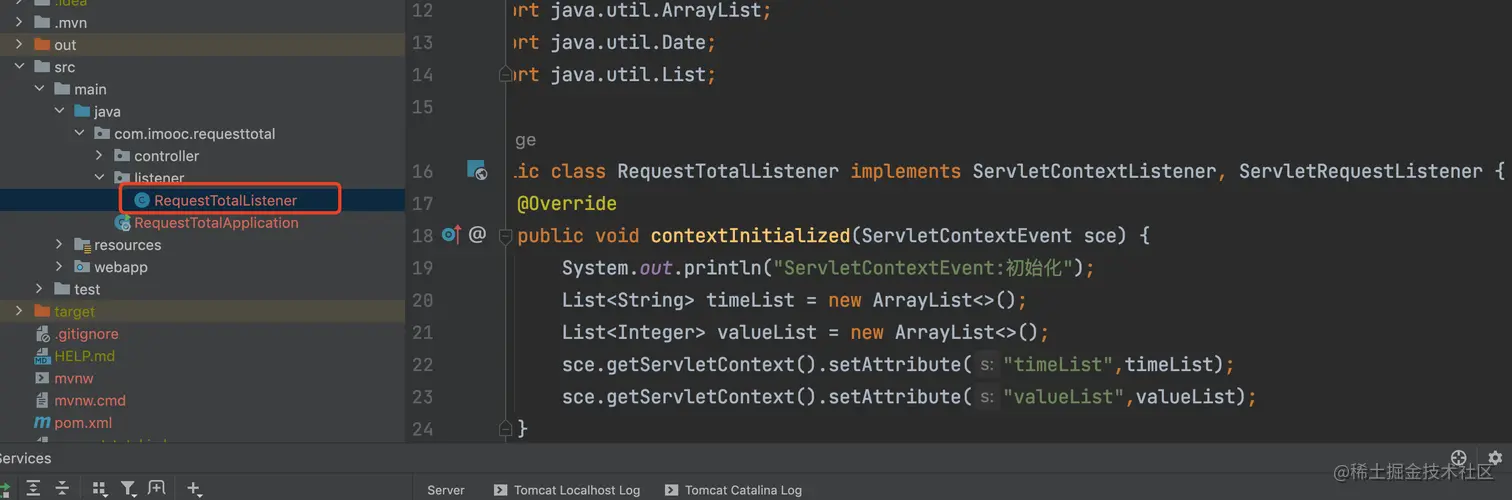
Task: Expand the resources folder
Action: (59, 245)
